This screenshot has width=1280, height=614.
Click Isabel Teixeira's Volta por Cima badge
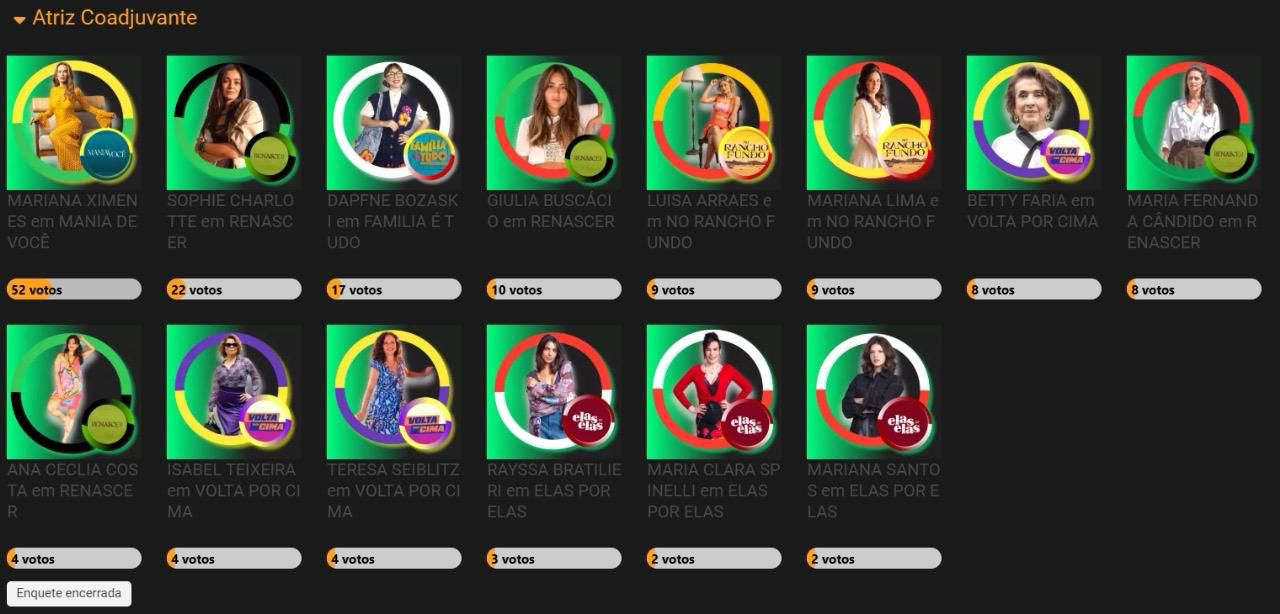[266, 425]
